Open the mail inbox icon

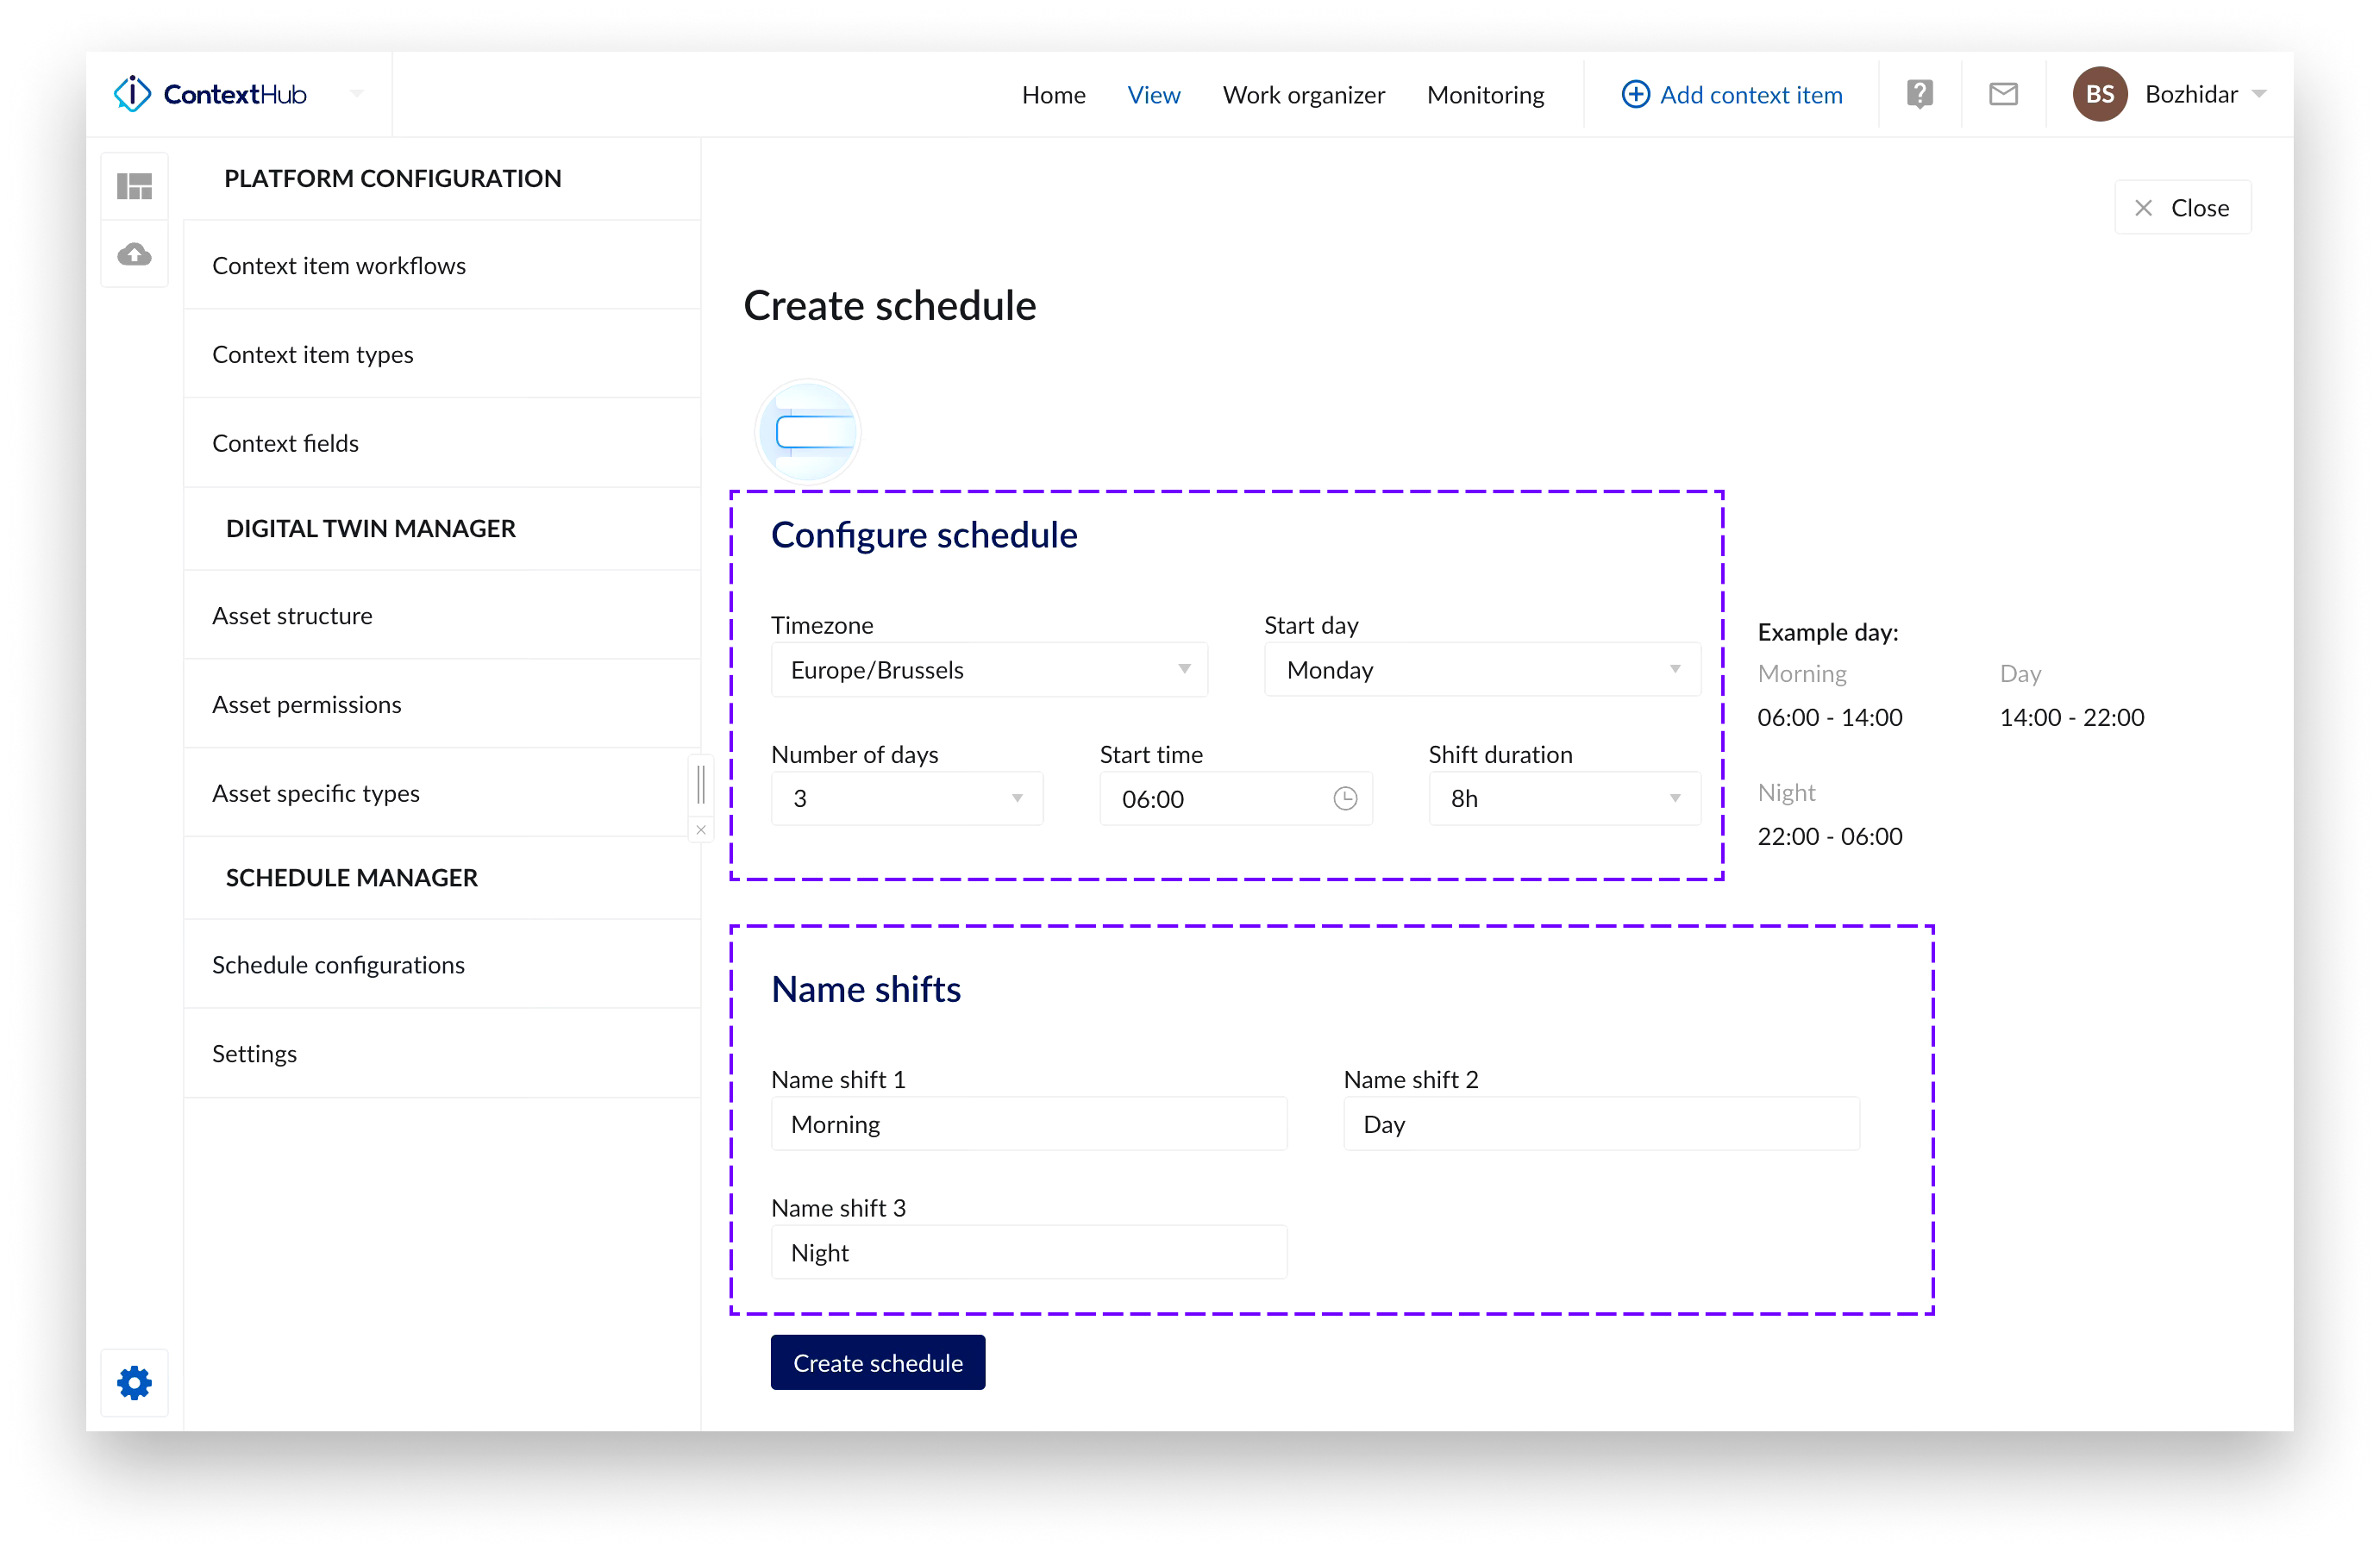[x=2002, y=94]
